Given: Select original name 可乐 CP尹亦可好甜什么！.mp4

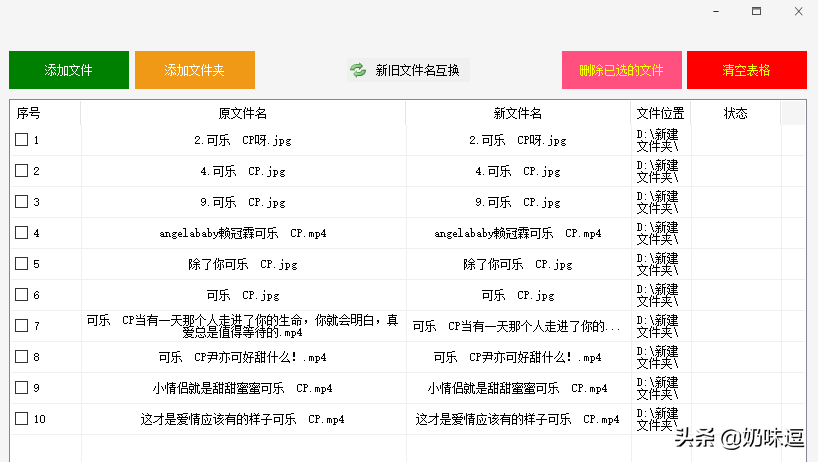Looking at the screenshot, I should pos(243,357).
